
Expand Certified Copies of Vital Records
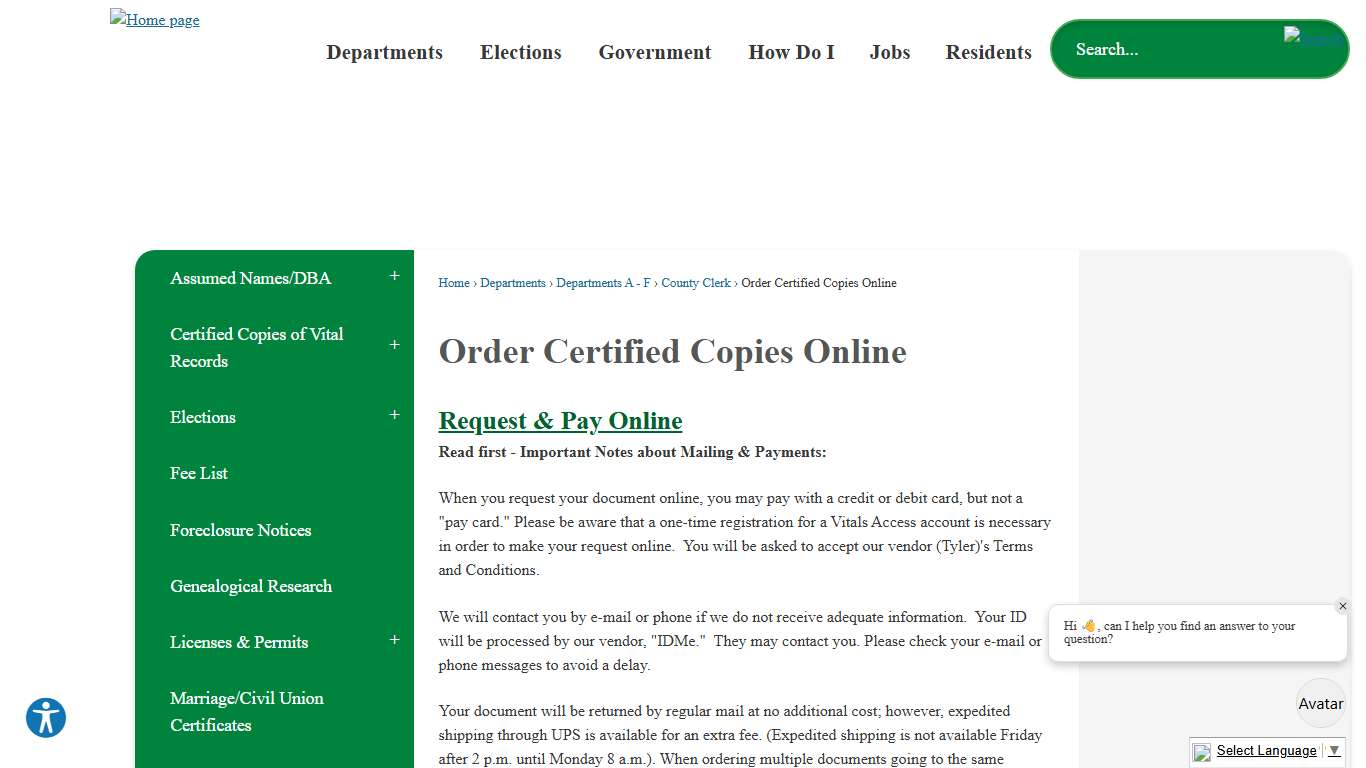pyautogui.click(x=394, y=344)
